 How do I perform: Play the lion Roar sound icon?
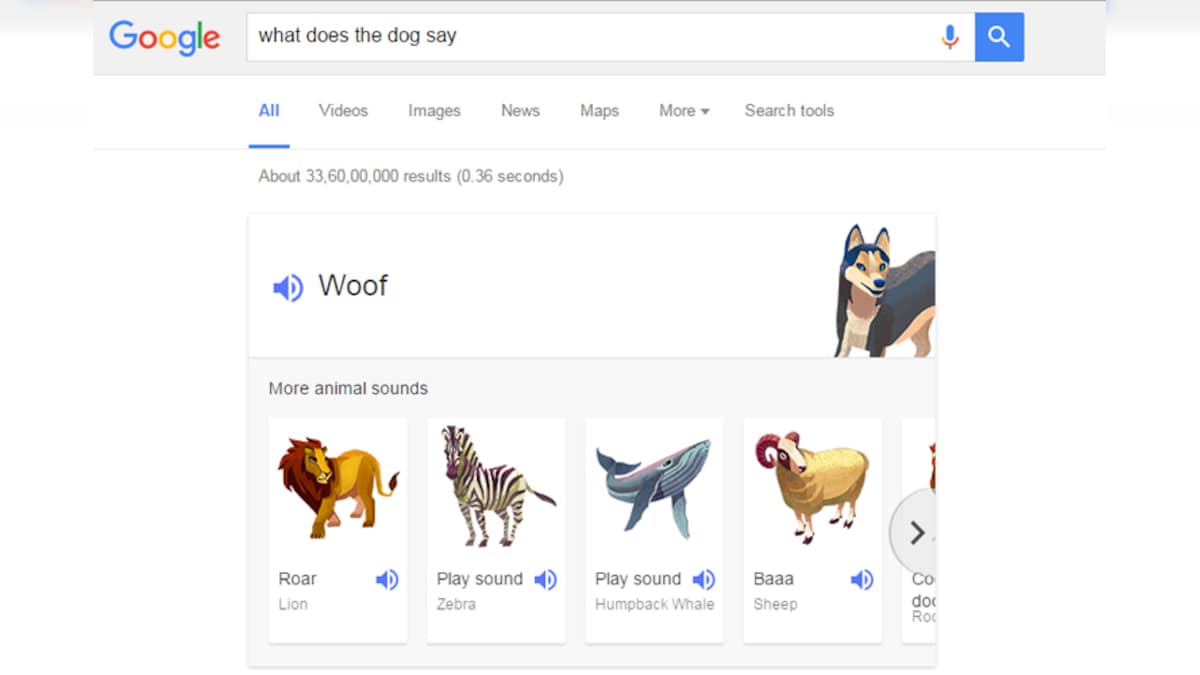(388, 579)
